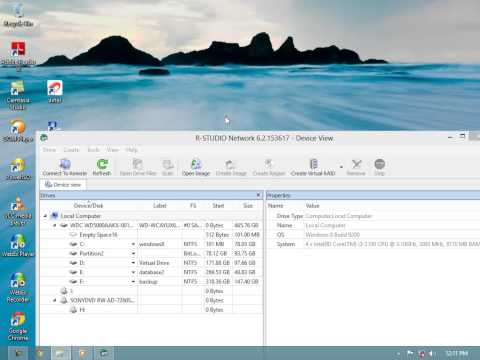Collapse the SONY DVD RW node
480x360 pixels.
(55, 300)
